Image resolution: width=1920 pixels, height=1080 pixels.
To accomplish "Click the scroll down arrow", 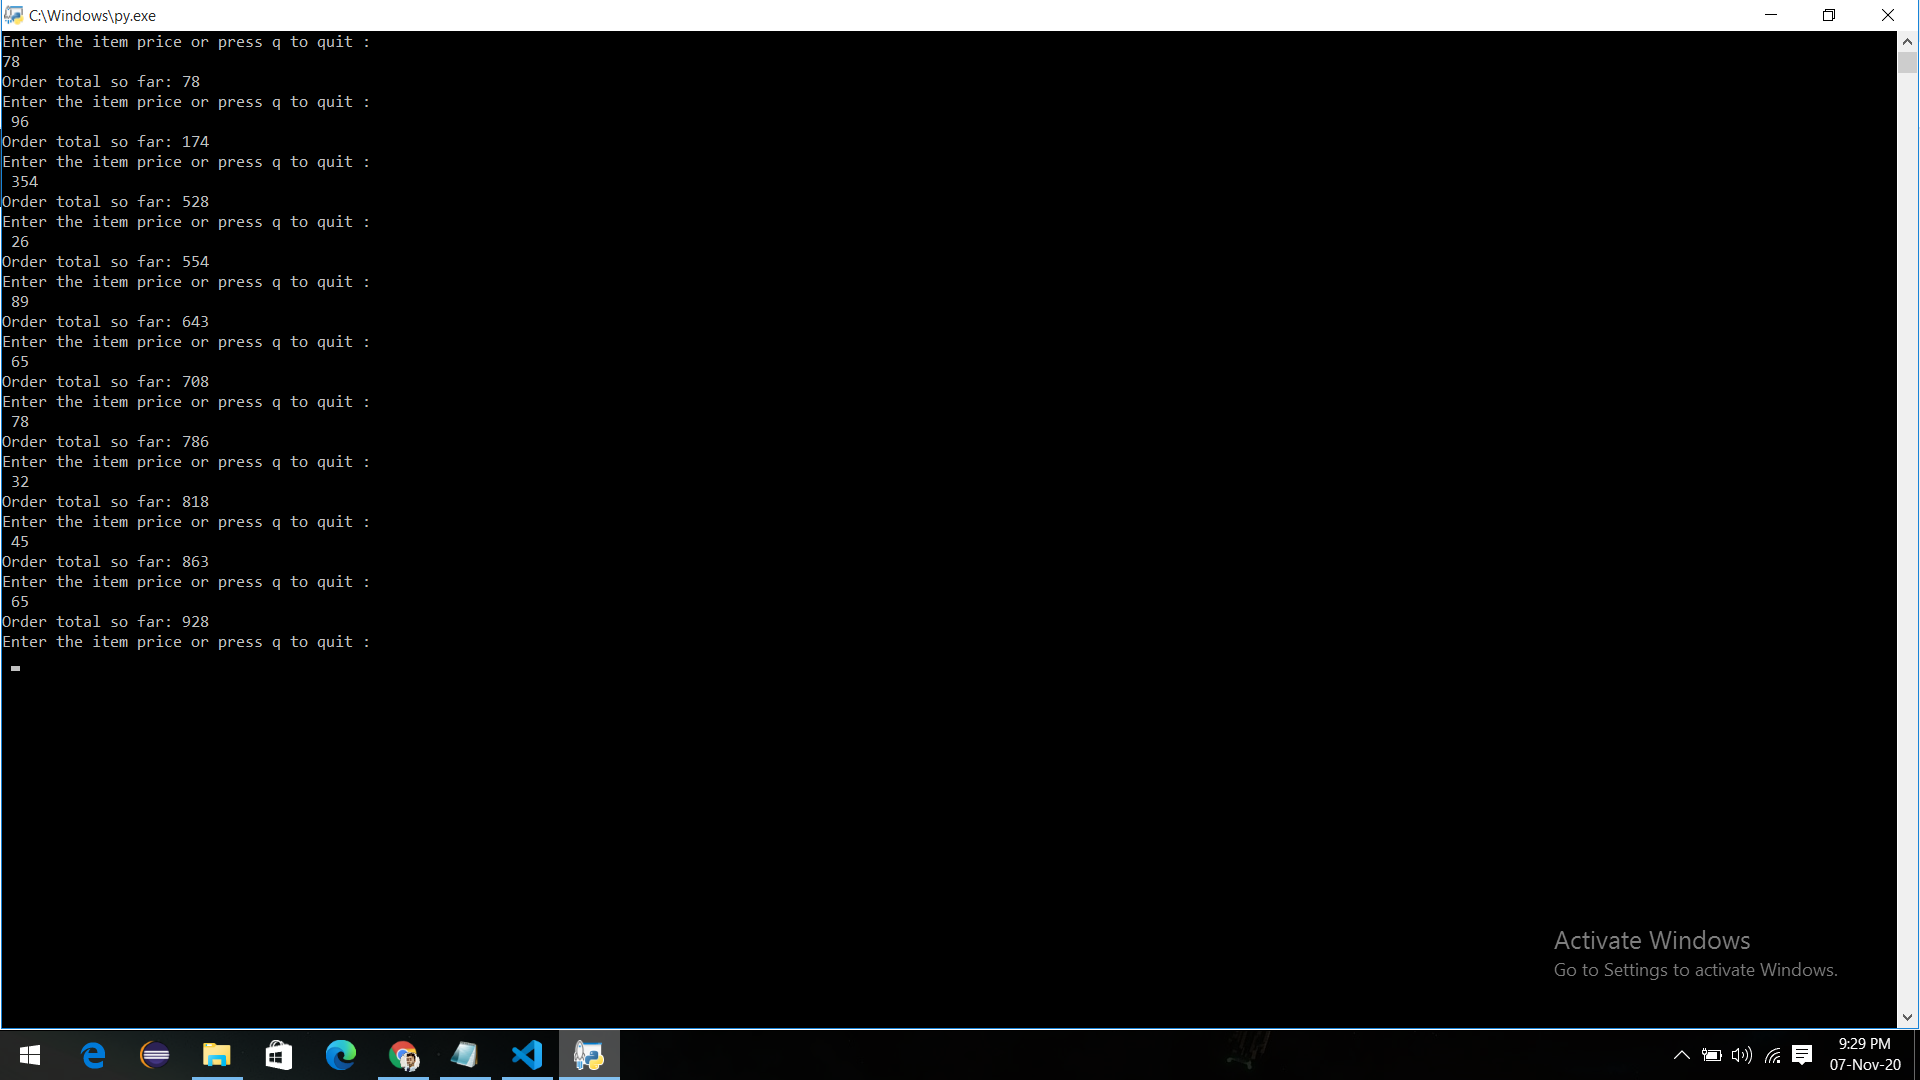I will point(1907,1017).
